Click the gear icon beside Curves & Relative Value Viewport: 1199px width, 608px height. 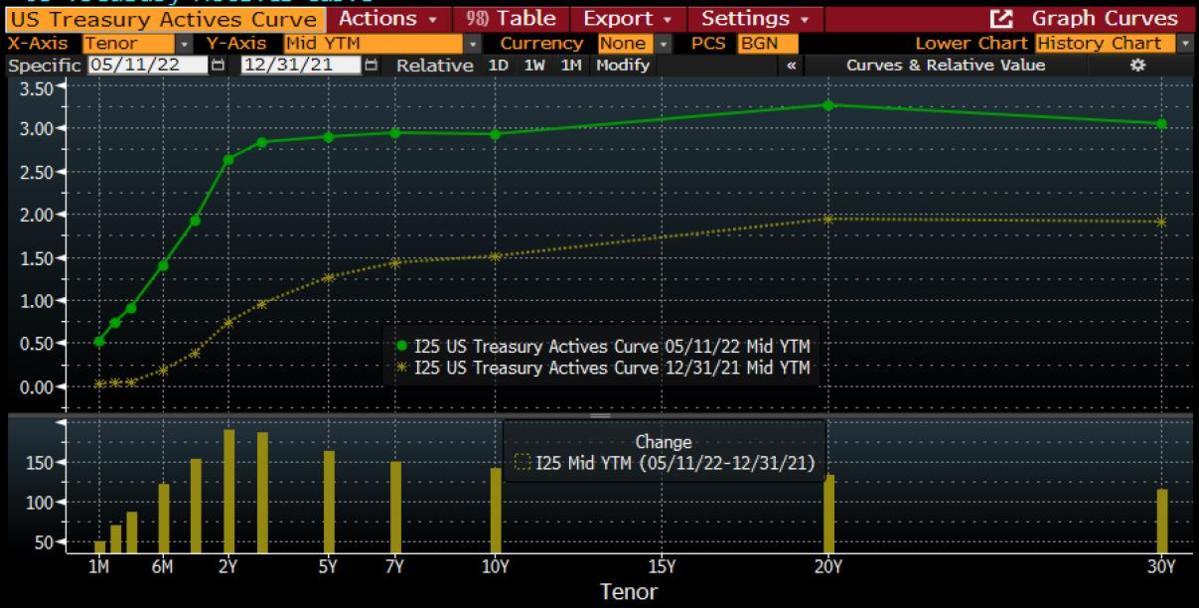1137,65
